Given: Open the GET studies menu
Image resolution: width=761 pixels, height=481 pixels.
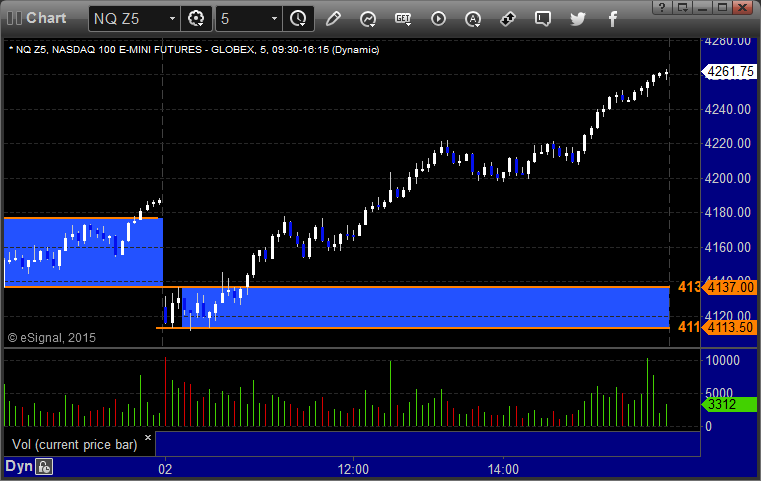Looking at the screenshot, I should [x=403, y=19].
